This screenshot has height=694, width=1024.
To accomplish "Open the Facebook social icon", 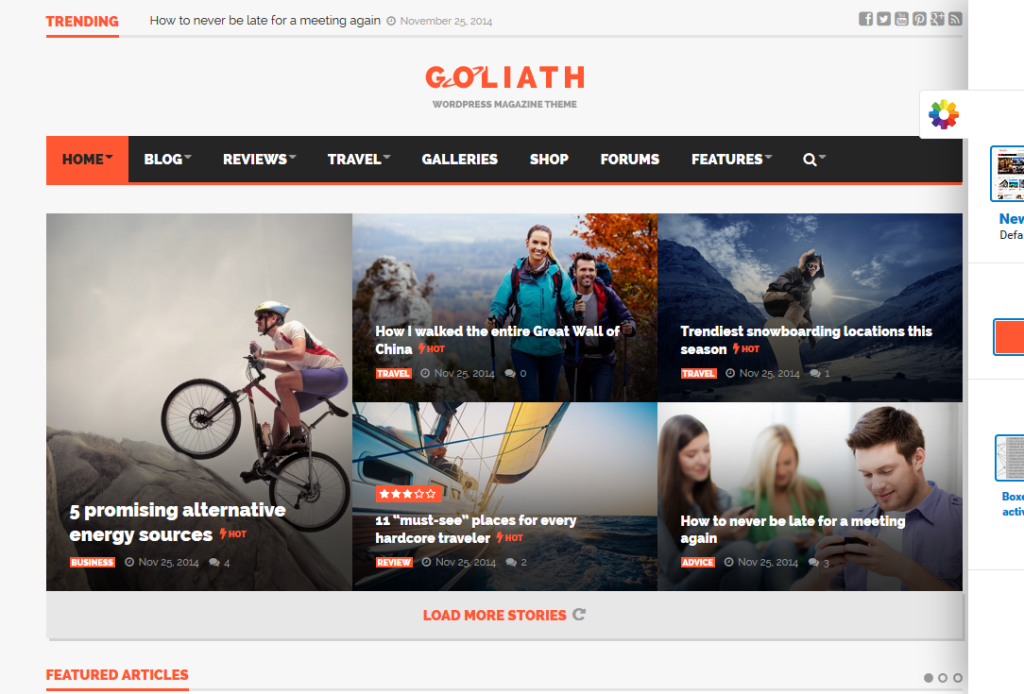I will 865,19.
